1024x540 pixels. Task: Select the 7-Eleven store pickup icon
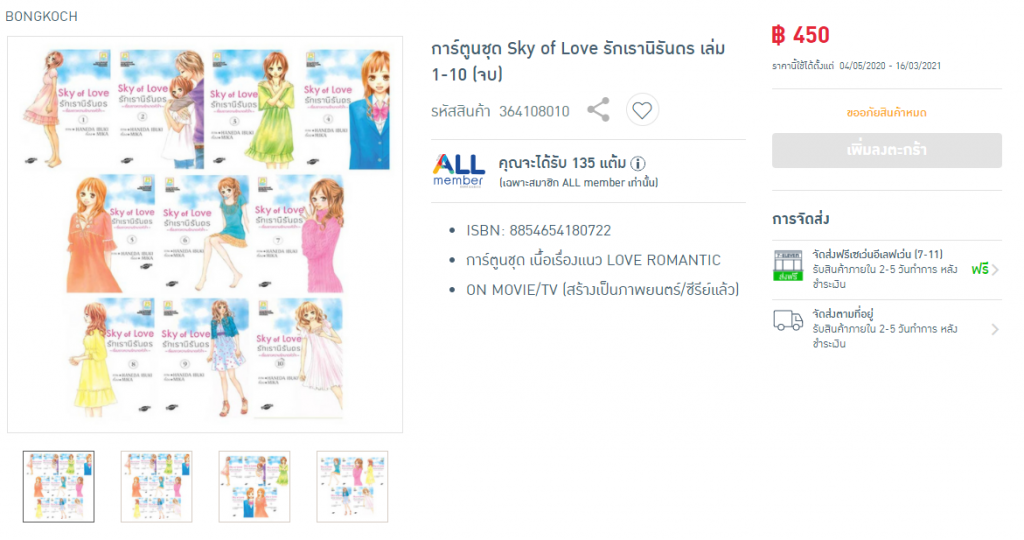pyautogui.click(x=788, y=266)
